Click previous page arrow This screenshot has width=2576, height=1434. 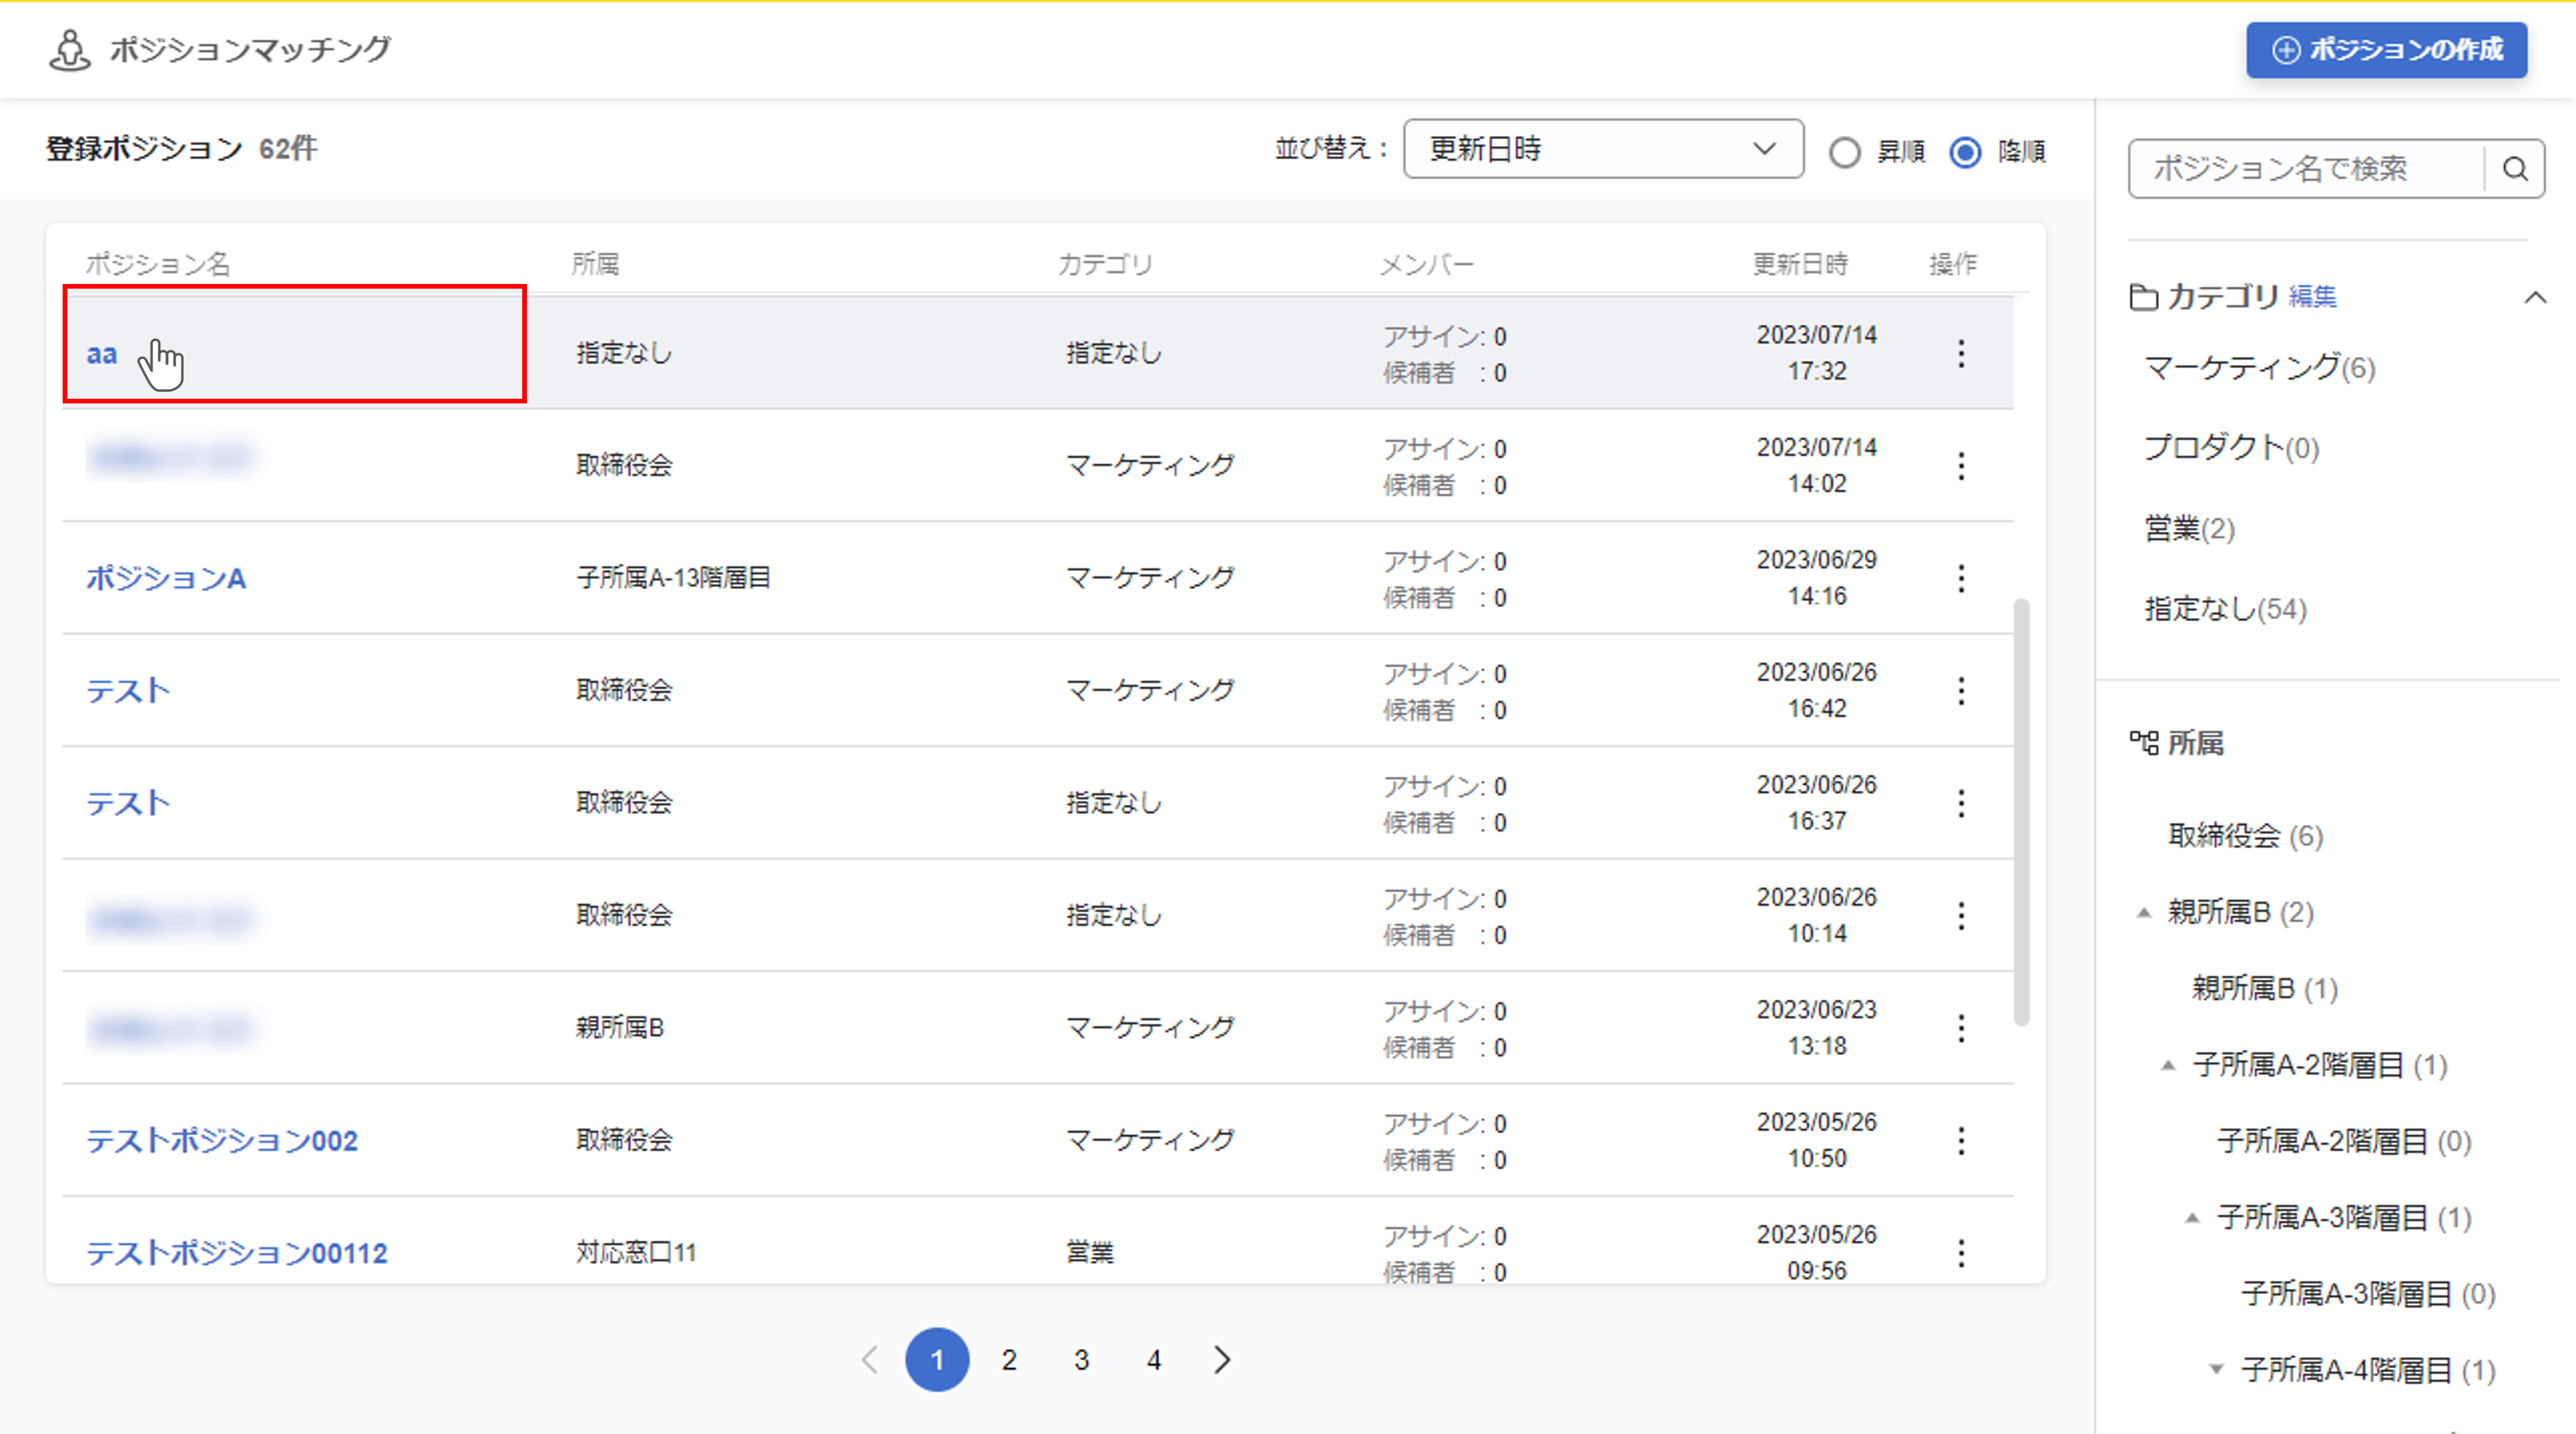coord(870,1360)
